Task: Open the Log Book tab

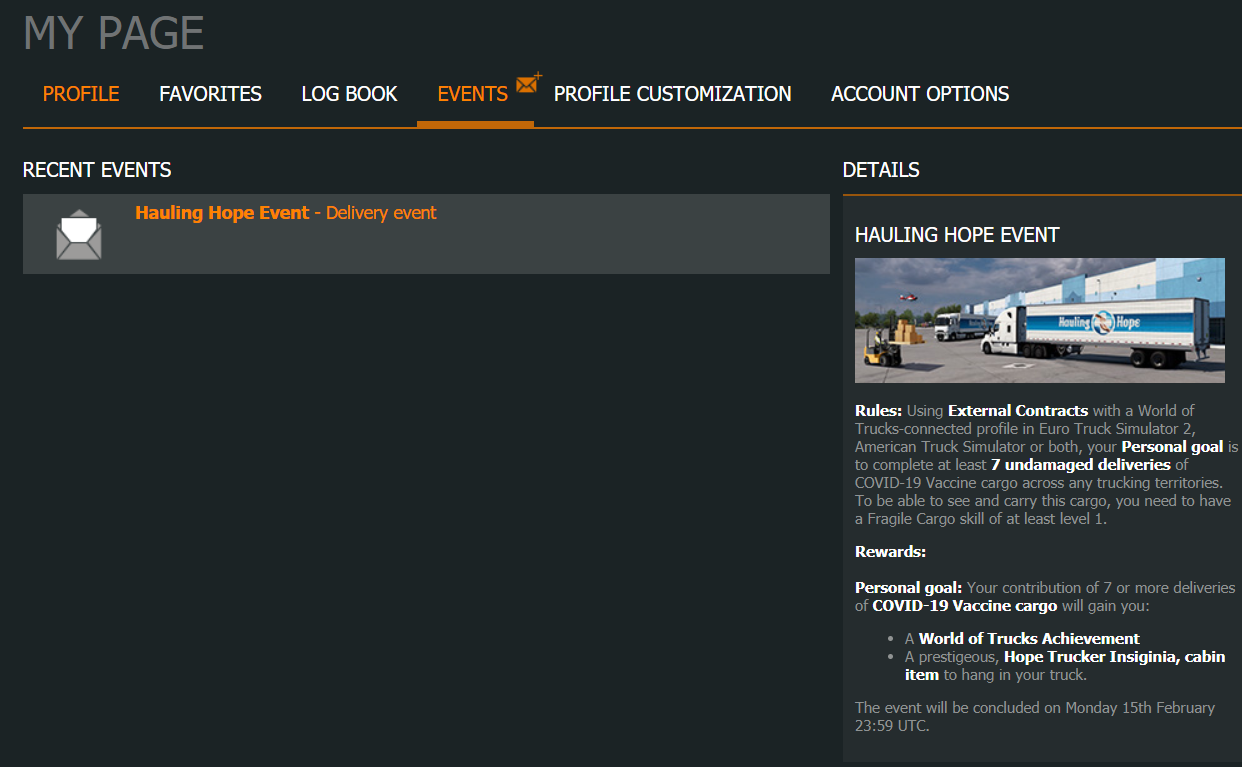Action: (x=349, y=94)
